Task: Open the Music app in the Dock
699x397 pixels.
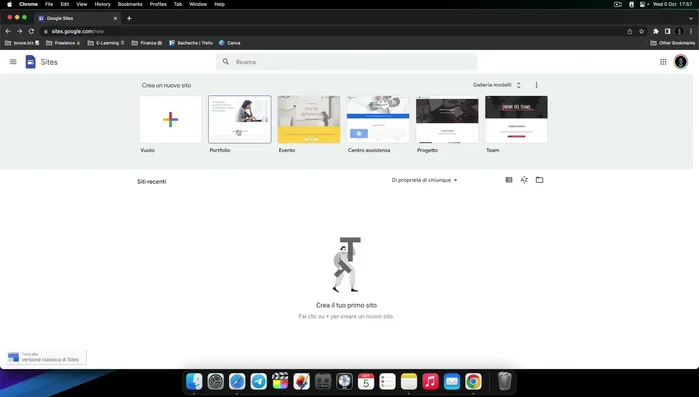Action: tap(430, 382)
